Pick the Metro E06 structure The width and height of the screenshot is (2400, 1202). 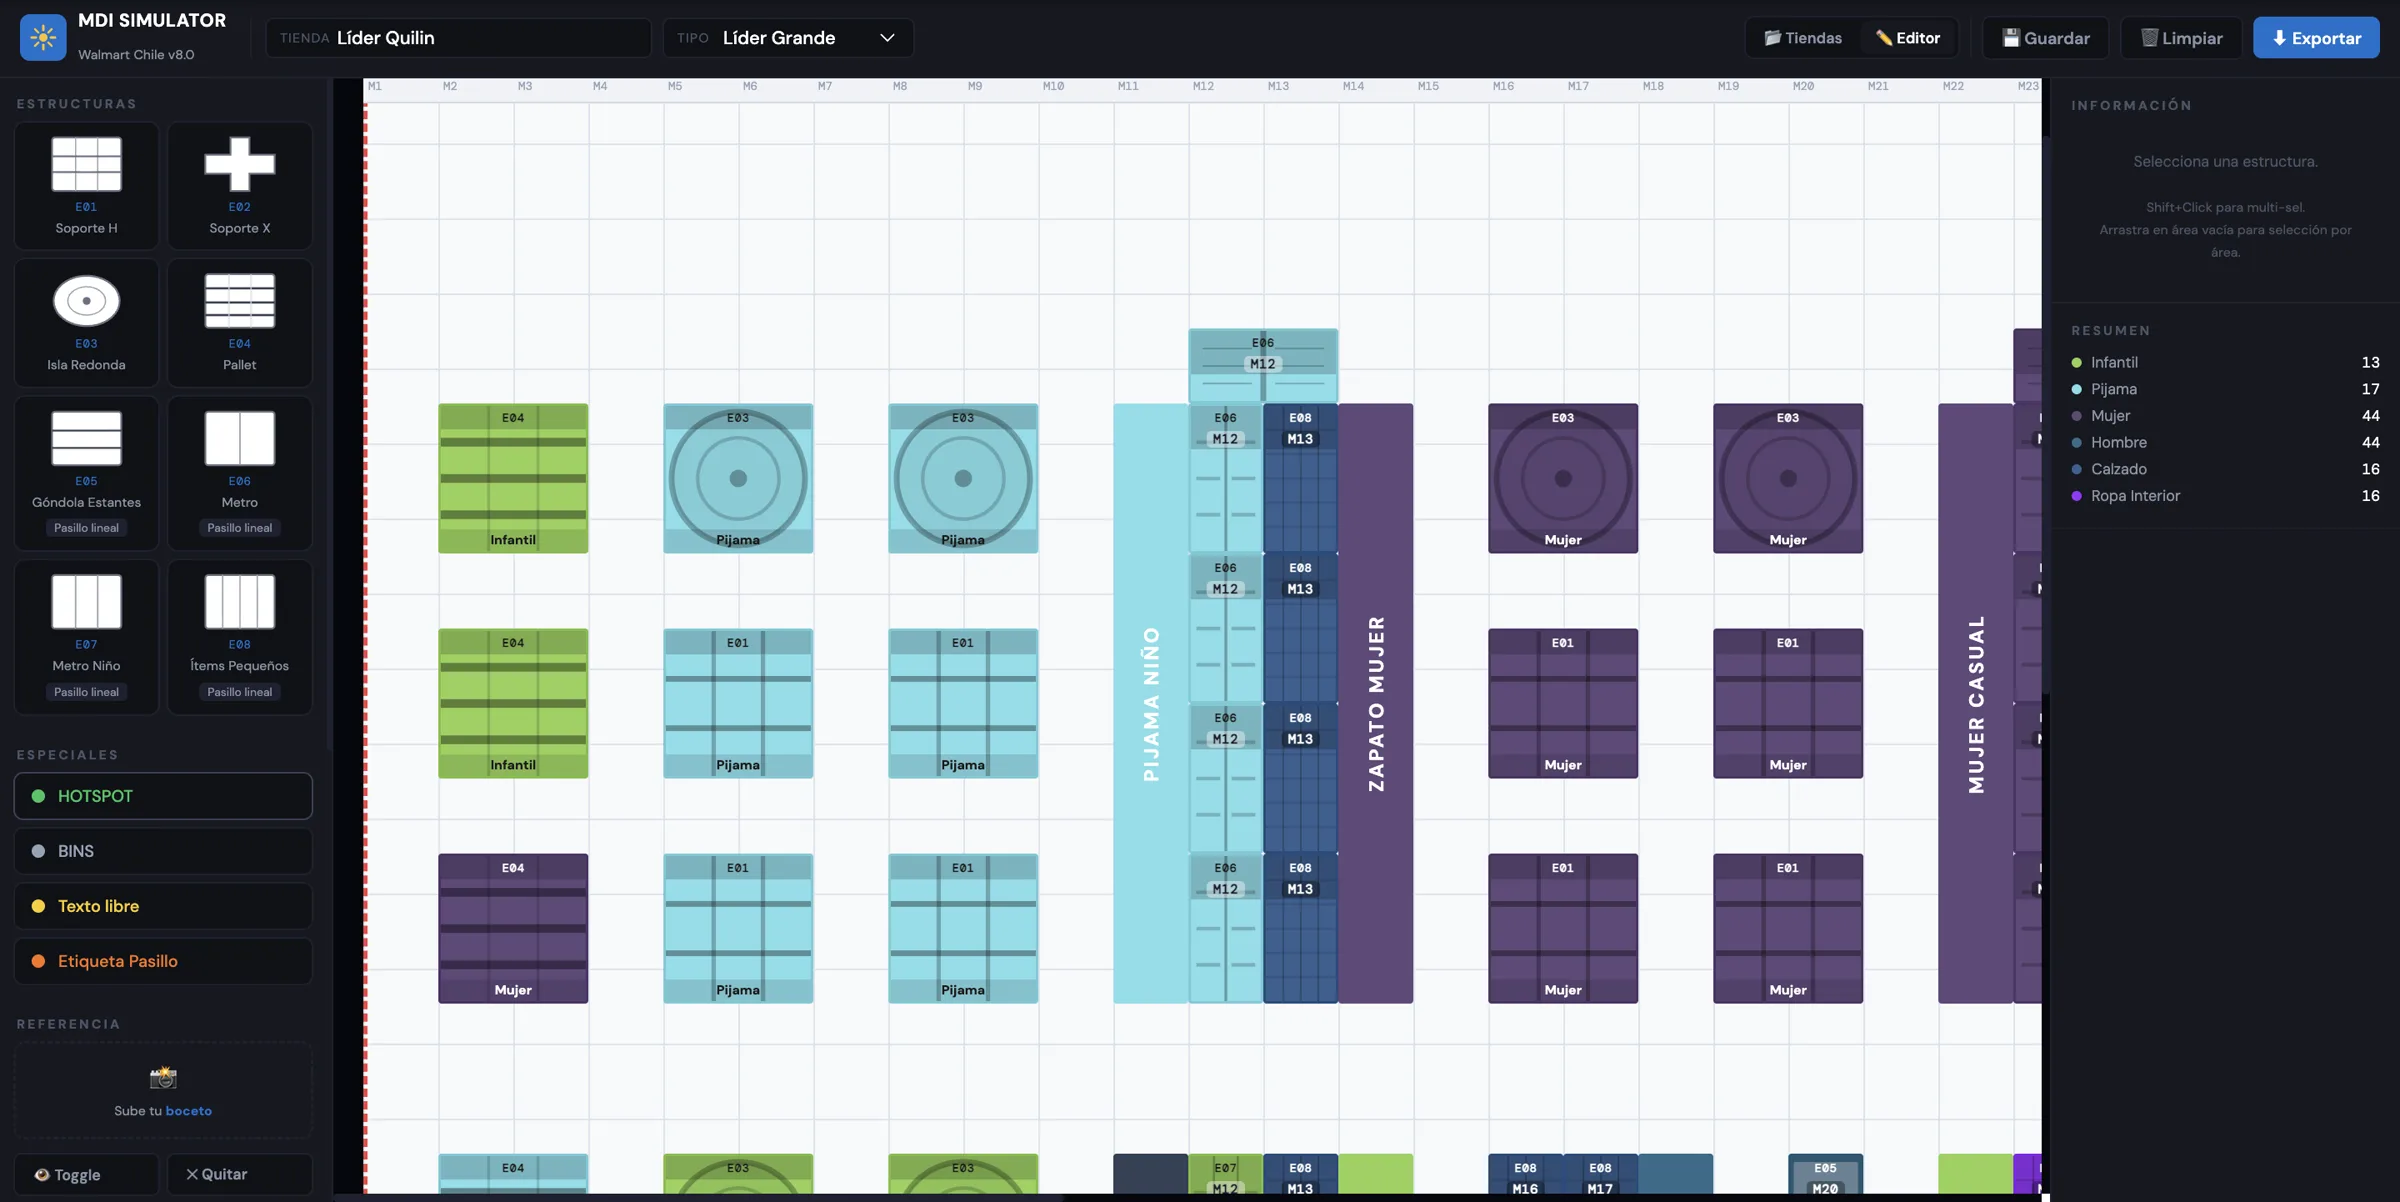(239, 473)
